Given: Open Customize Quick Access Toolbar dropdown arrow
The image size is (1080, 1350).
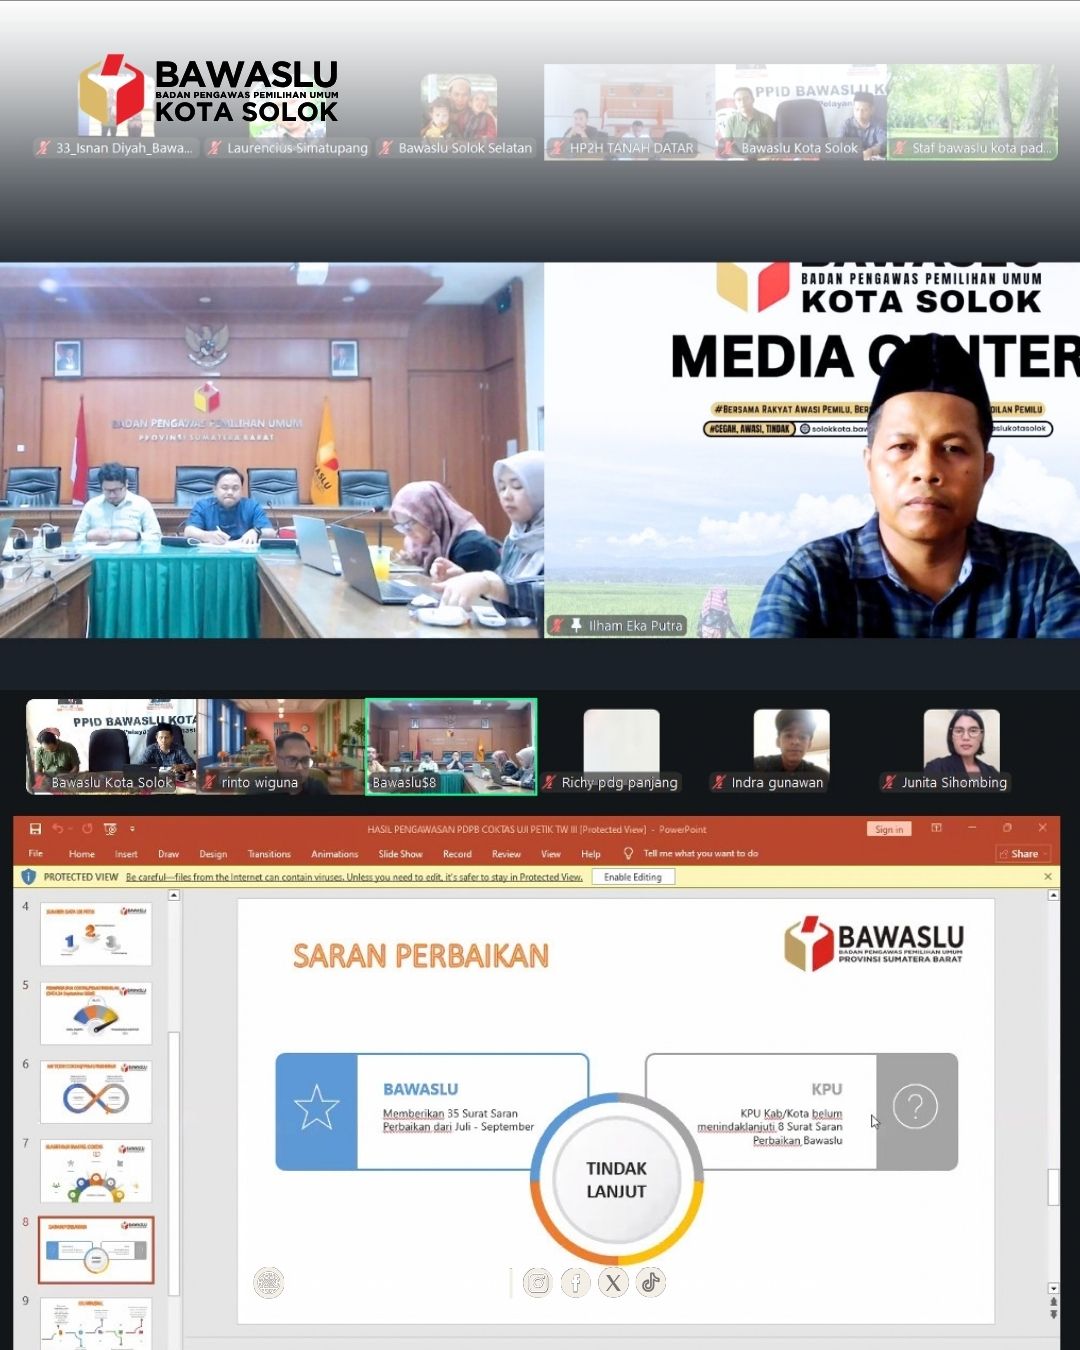Looking at the screenshot, I should pos(132,828).
